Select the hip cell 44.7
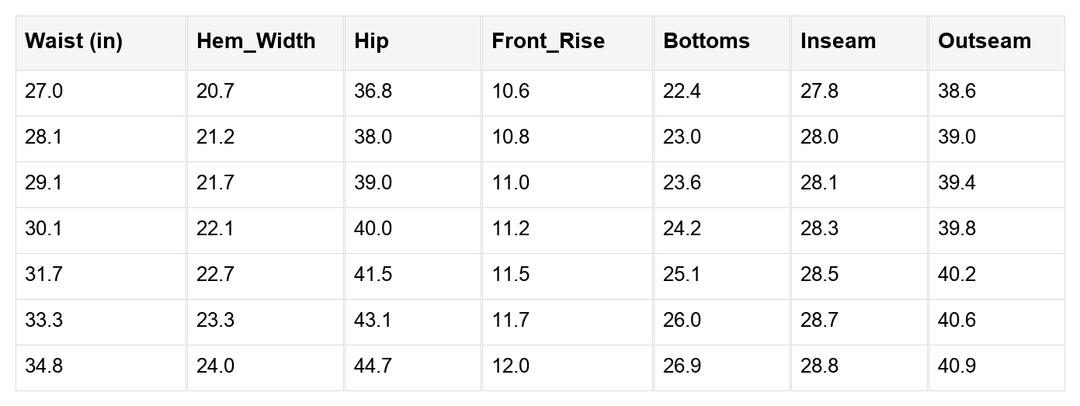The width and height of the screenshot is (1080, 406). (x=413, y=368)
